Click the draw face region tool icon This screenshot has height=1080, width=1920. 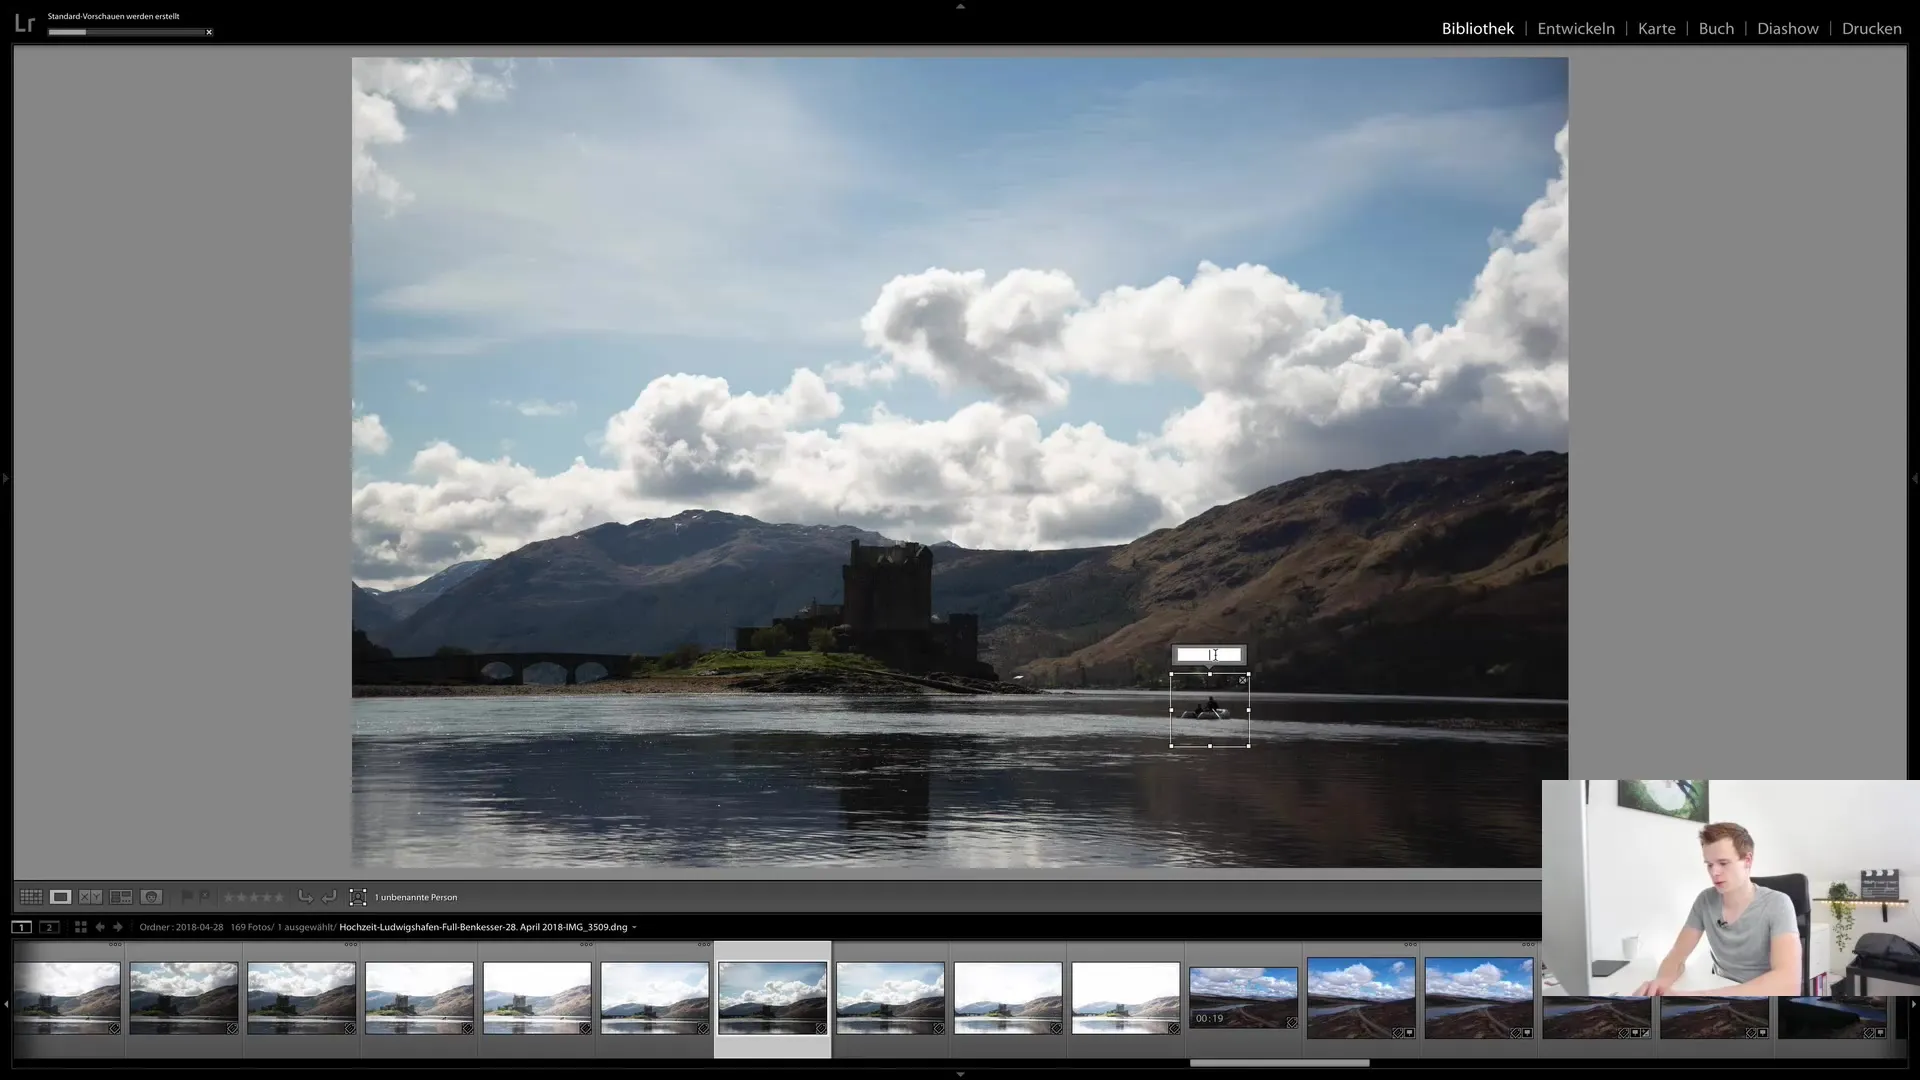358,897
